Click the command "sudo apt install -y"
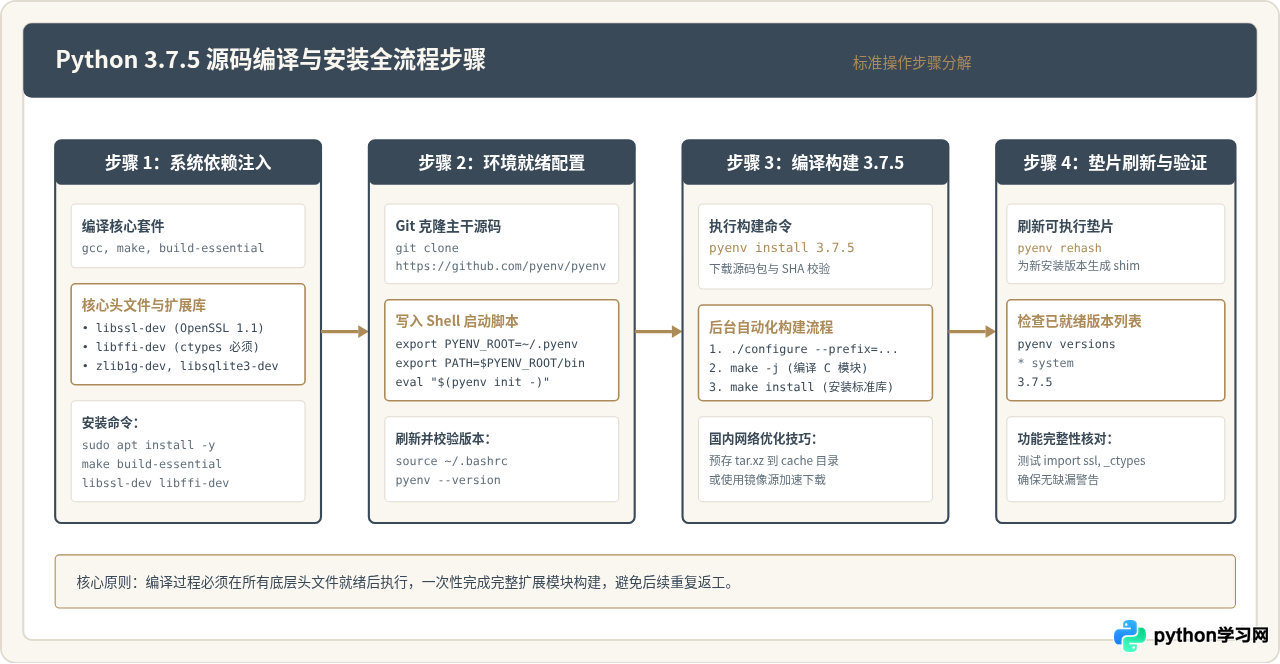Viewport: 1280px width, 664px height. tap(148, 445)
